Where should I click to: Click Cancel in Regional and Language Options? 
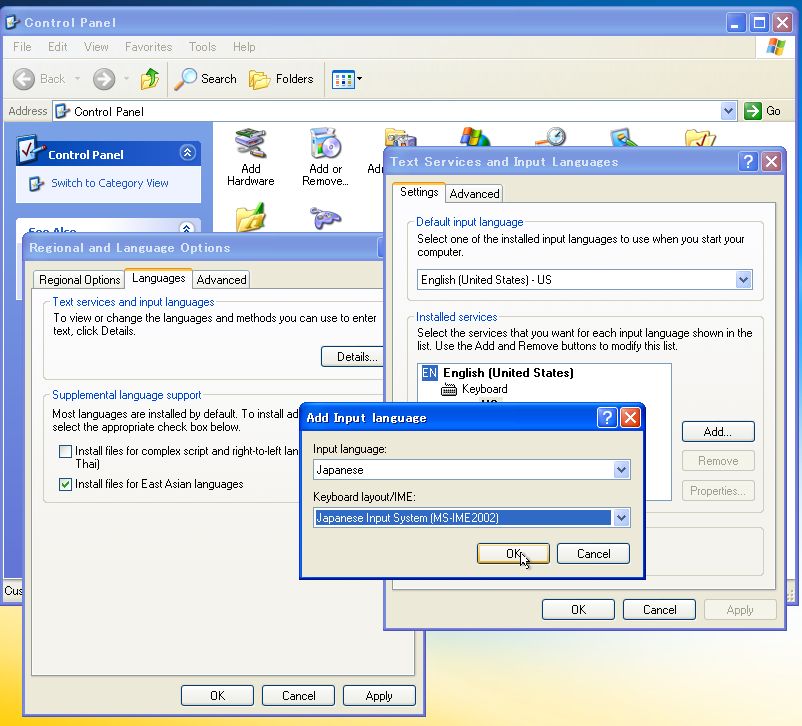298,696
